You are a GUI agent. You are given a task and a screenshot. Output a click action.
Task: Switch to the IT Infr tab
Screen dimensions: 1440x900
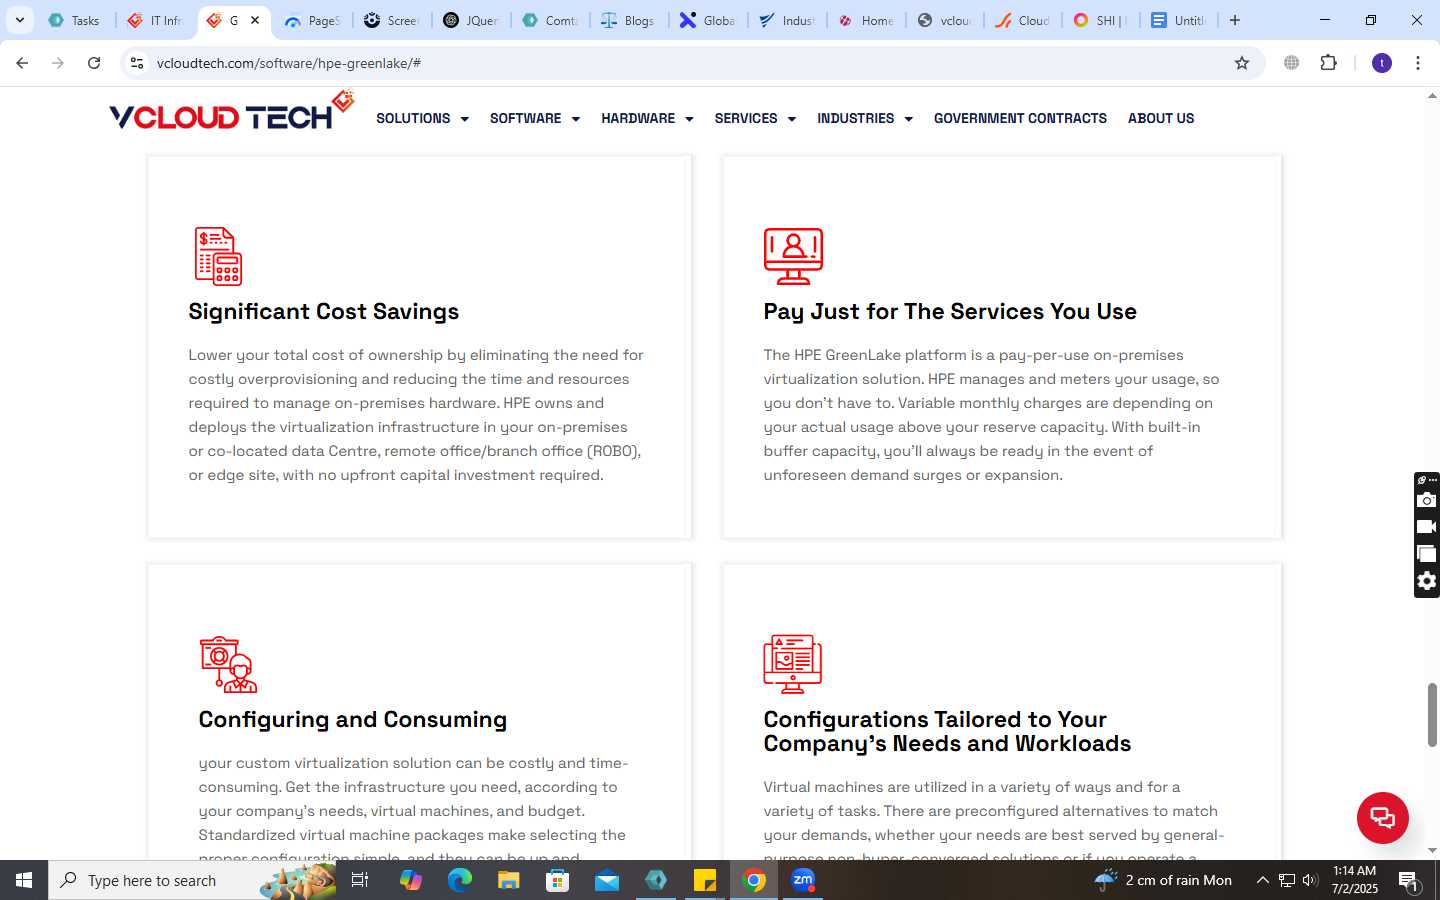pyautogui.click(x=156, y=20)
